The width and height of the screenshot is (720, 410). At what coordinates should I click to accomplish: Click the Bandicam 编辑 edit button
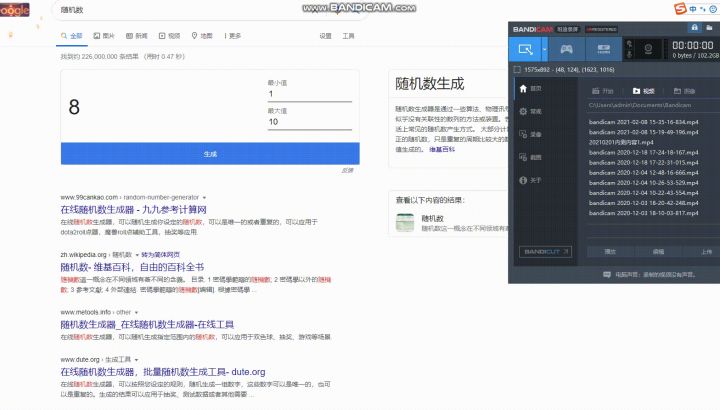658,252
